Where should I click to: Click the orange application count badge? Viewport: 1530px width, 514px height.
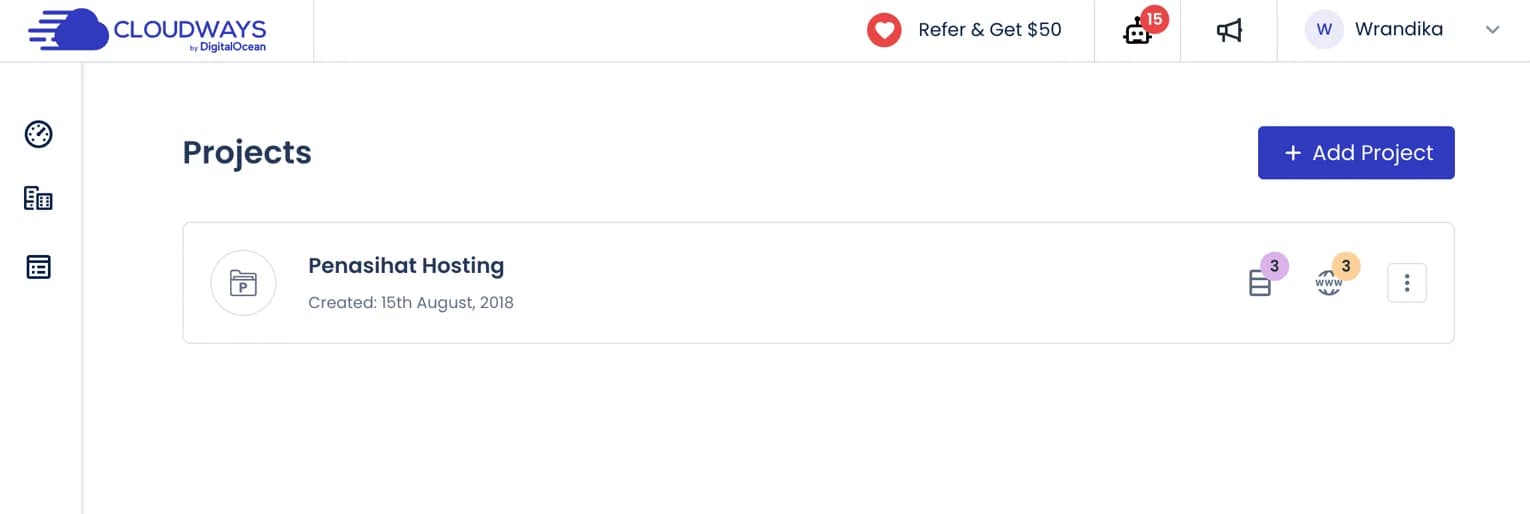[x=1346, y=266]
